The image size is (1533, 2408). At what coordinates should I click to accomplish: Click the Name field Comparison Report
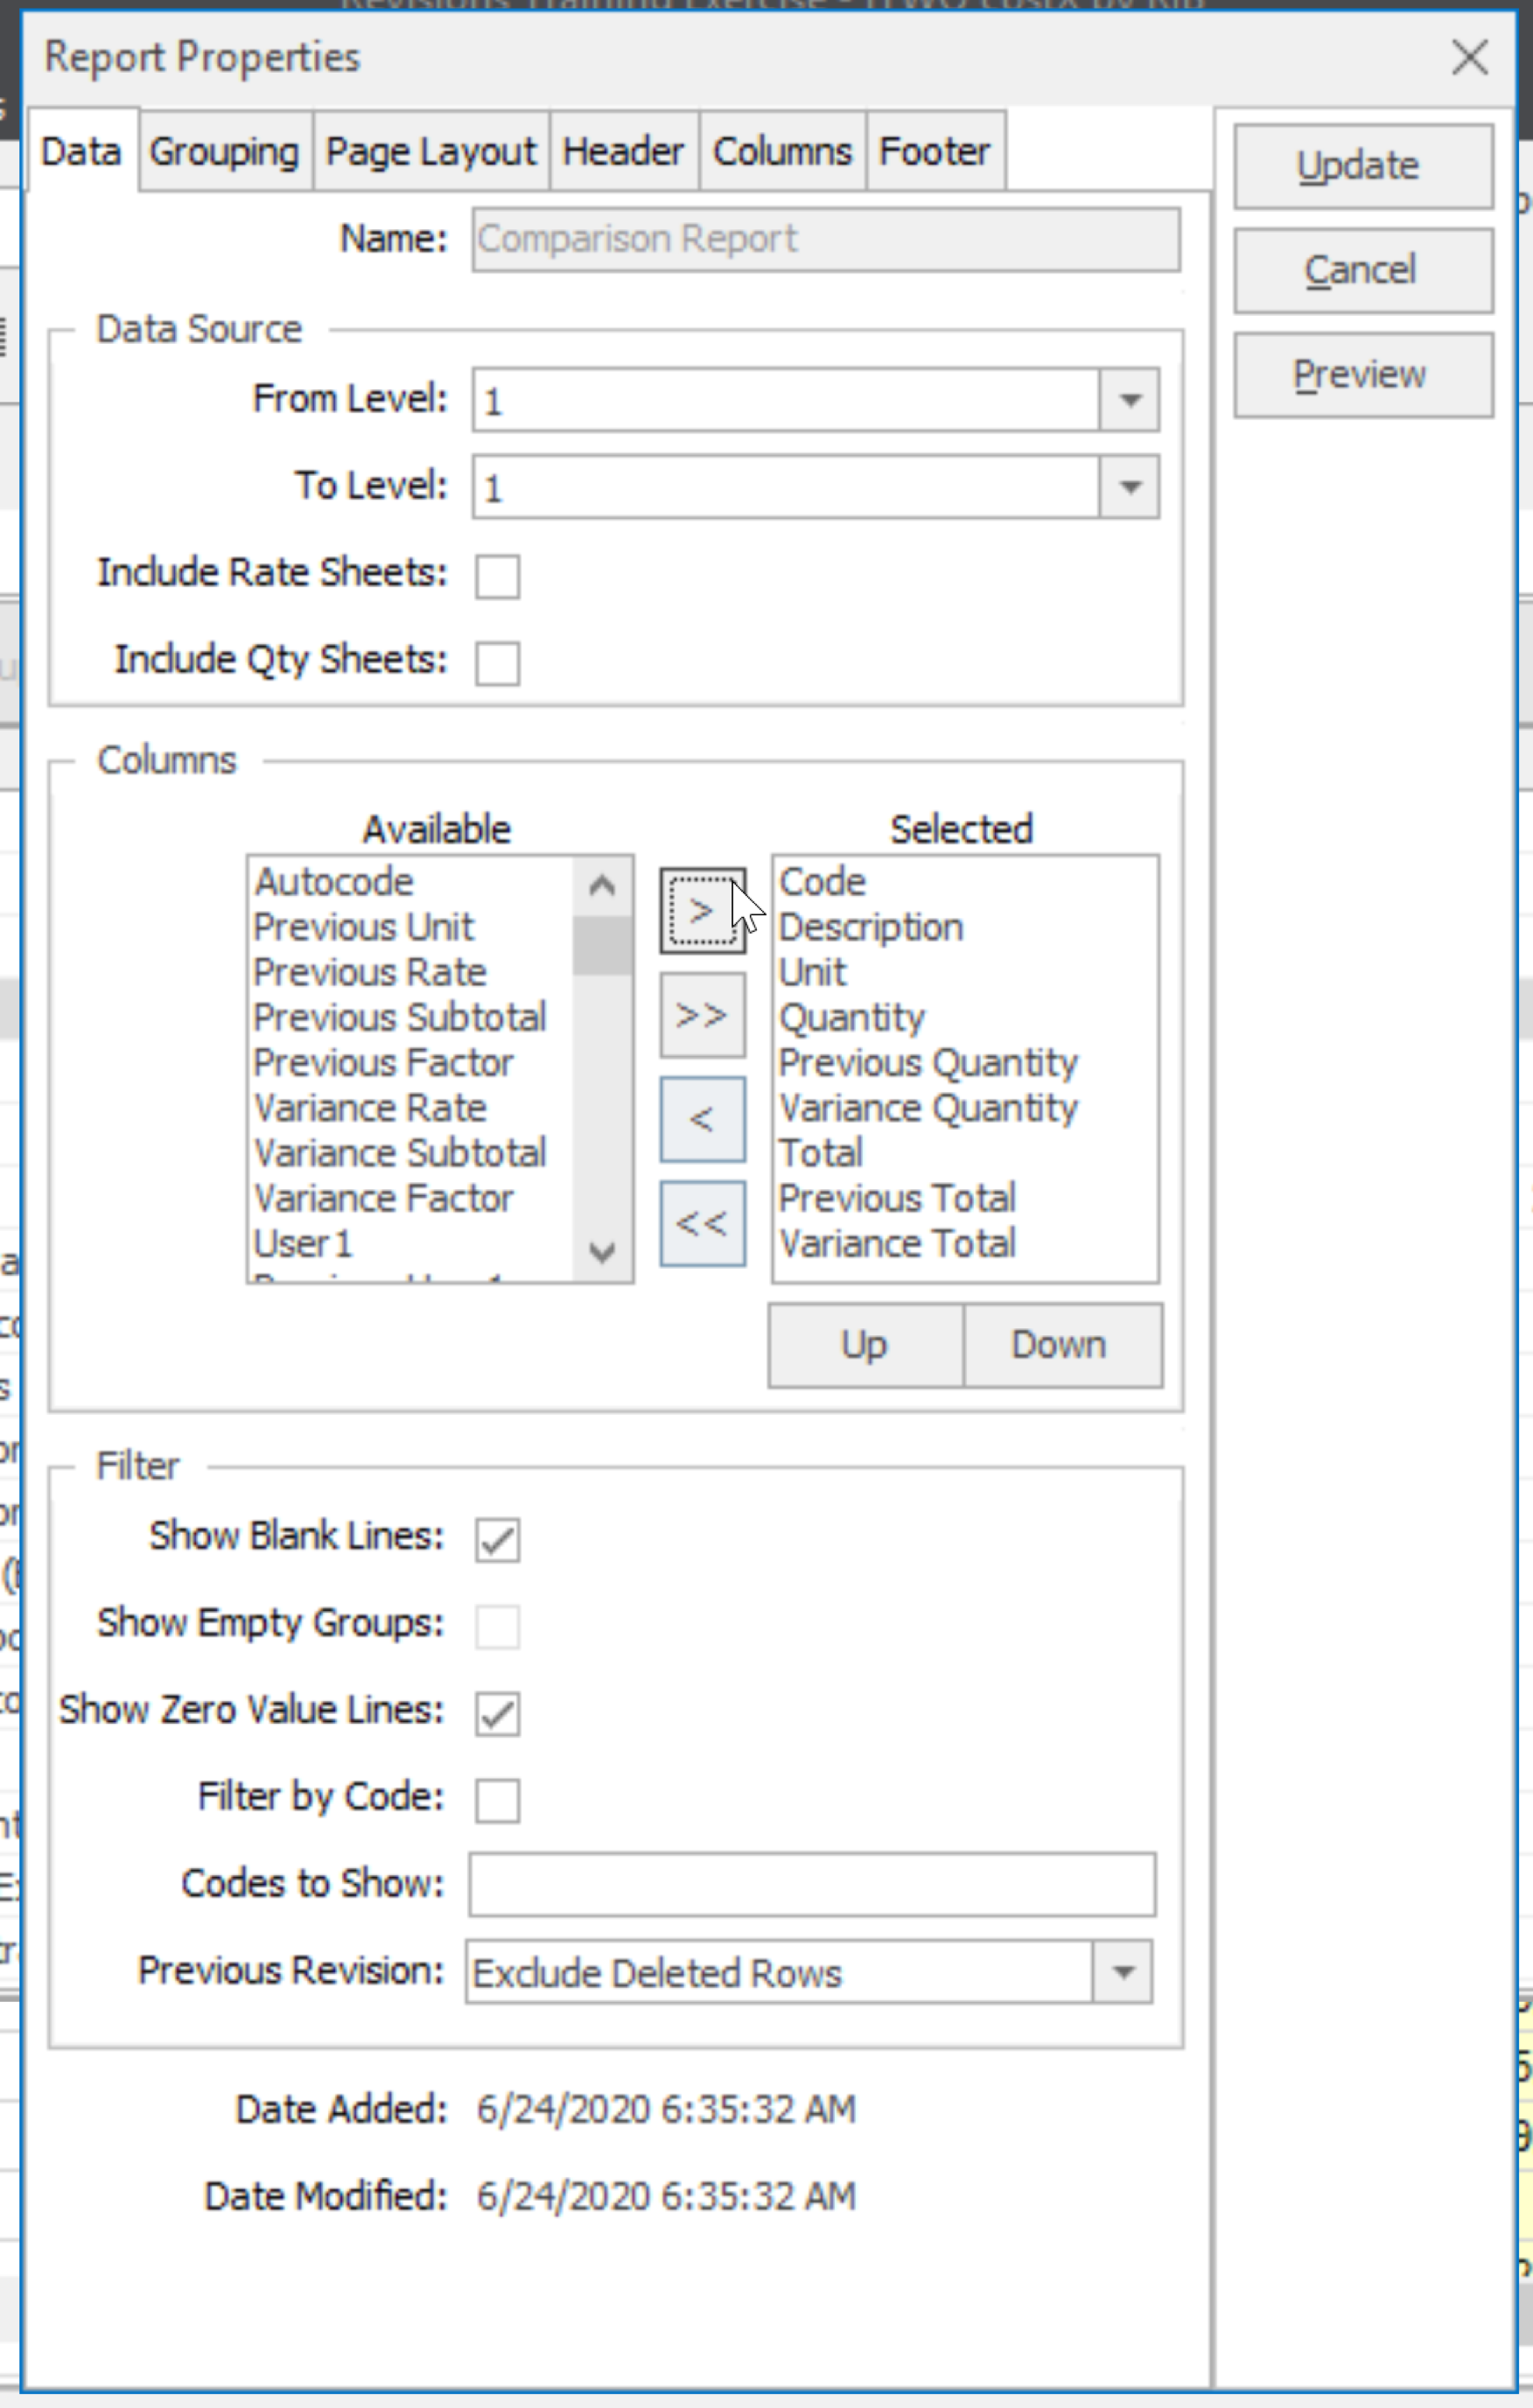coord(826,239)
